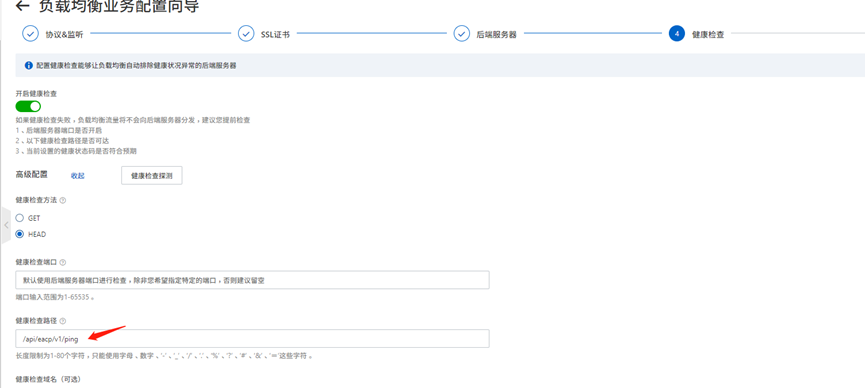Click the step 4 健康检查 circle icon
The width and height of the screenshot is (865, 388).
676,33
